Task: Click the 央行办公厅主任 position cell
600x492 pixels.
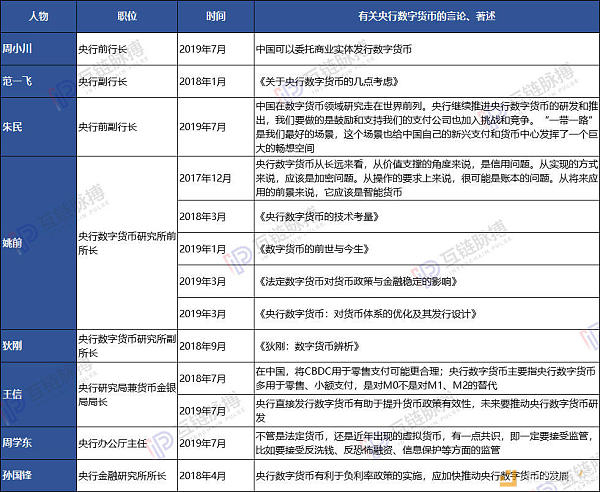Action: tap(127, 443)
